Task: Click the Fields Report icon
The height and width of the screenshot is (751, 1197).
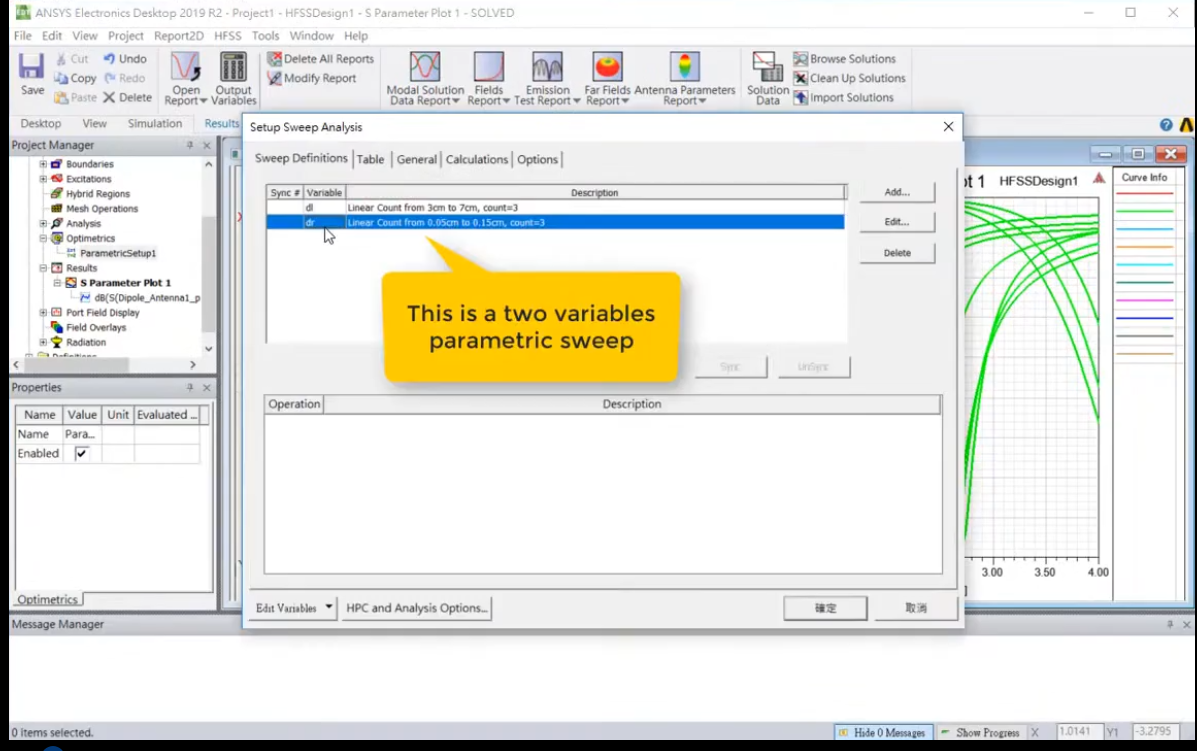Action: coord(489,66)
